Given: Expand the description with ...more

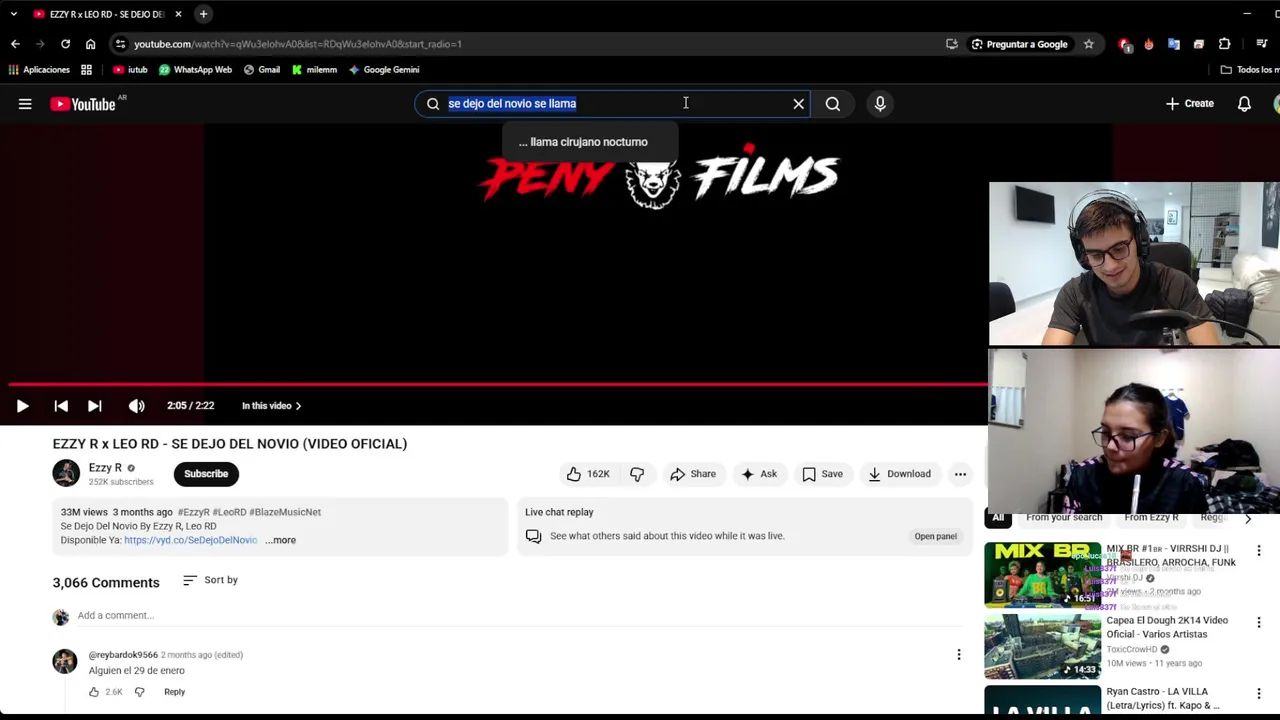Looking at the screenshot, I should tap(281, 540).
